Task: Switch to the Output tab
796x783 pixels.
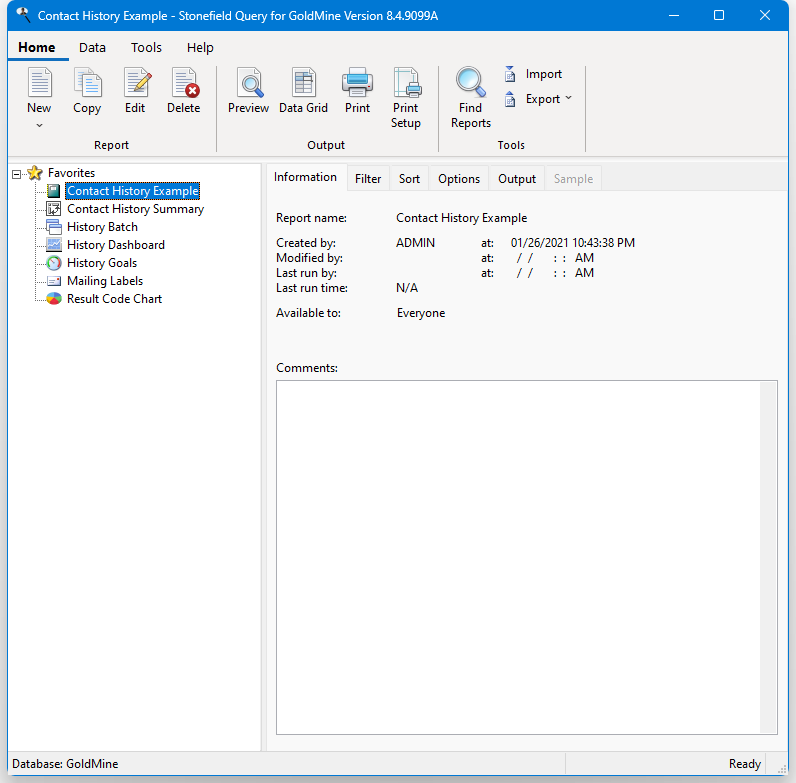Action: click(517, 179)
